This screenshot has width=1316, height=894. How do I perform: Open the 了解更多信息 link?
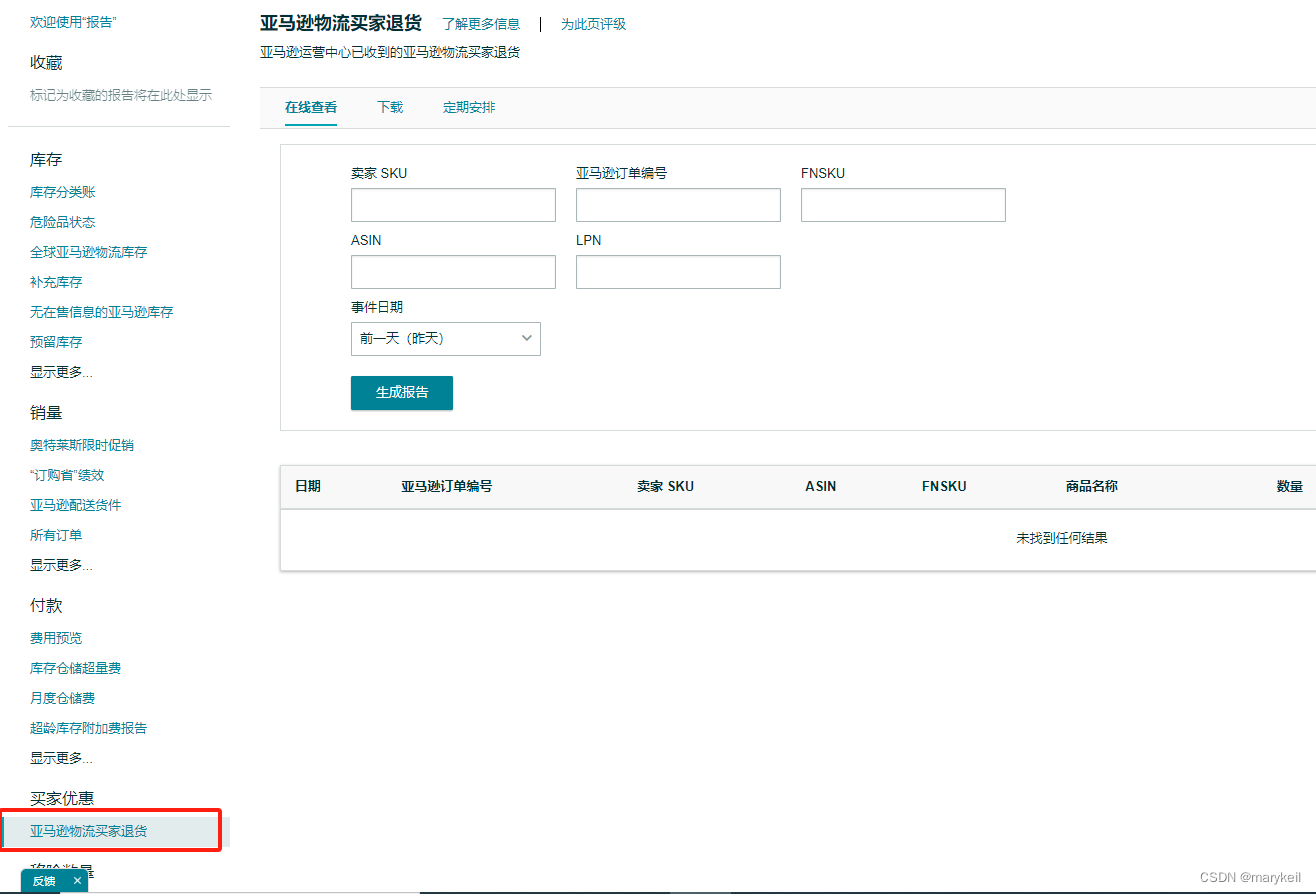[x=481, y=24]
